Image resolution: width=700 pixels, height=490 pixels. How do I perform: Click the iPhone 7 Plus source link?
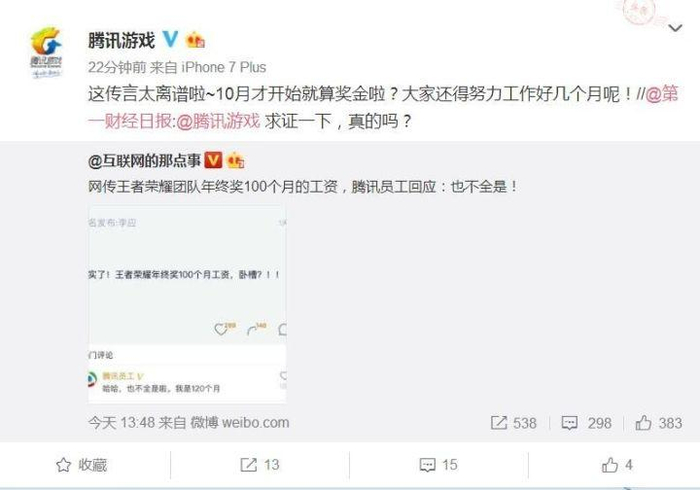click(224, 67)
